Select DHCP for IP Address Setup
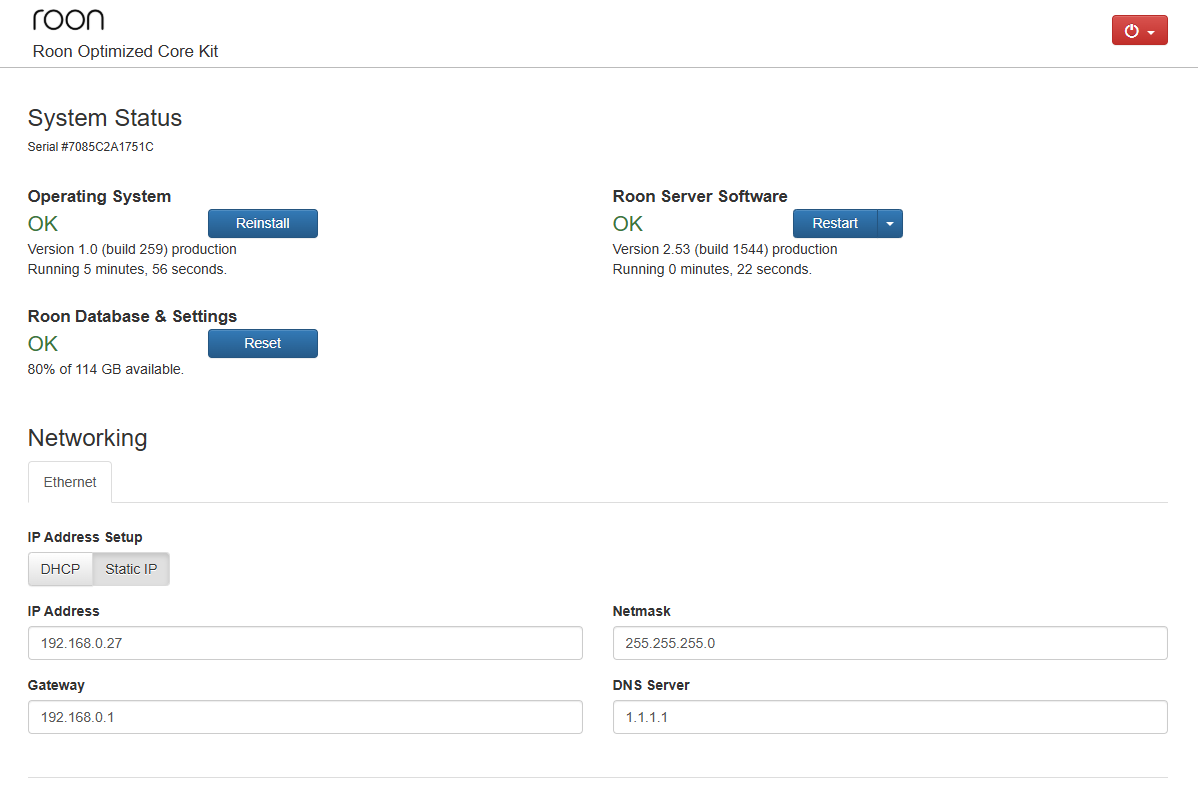The image size is (1198, 786). point(59,568)
